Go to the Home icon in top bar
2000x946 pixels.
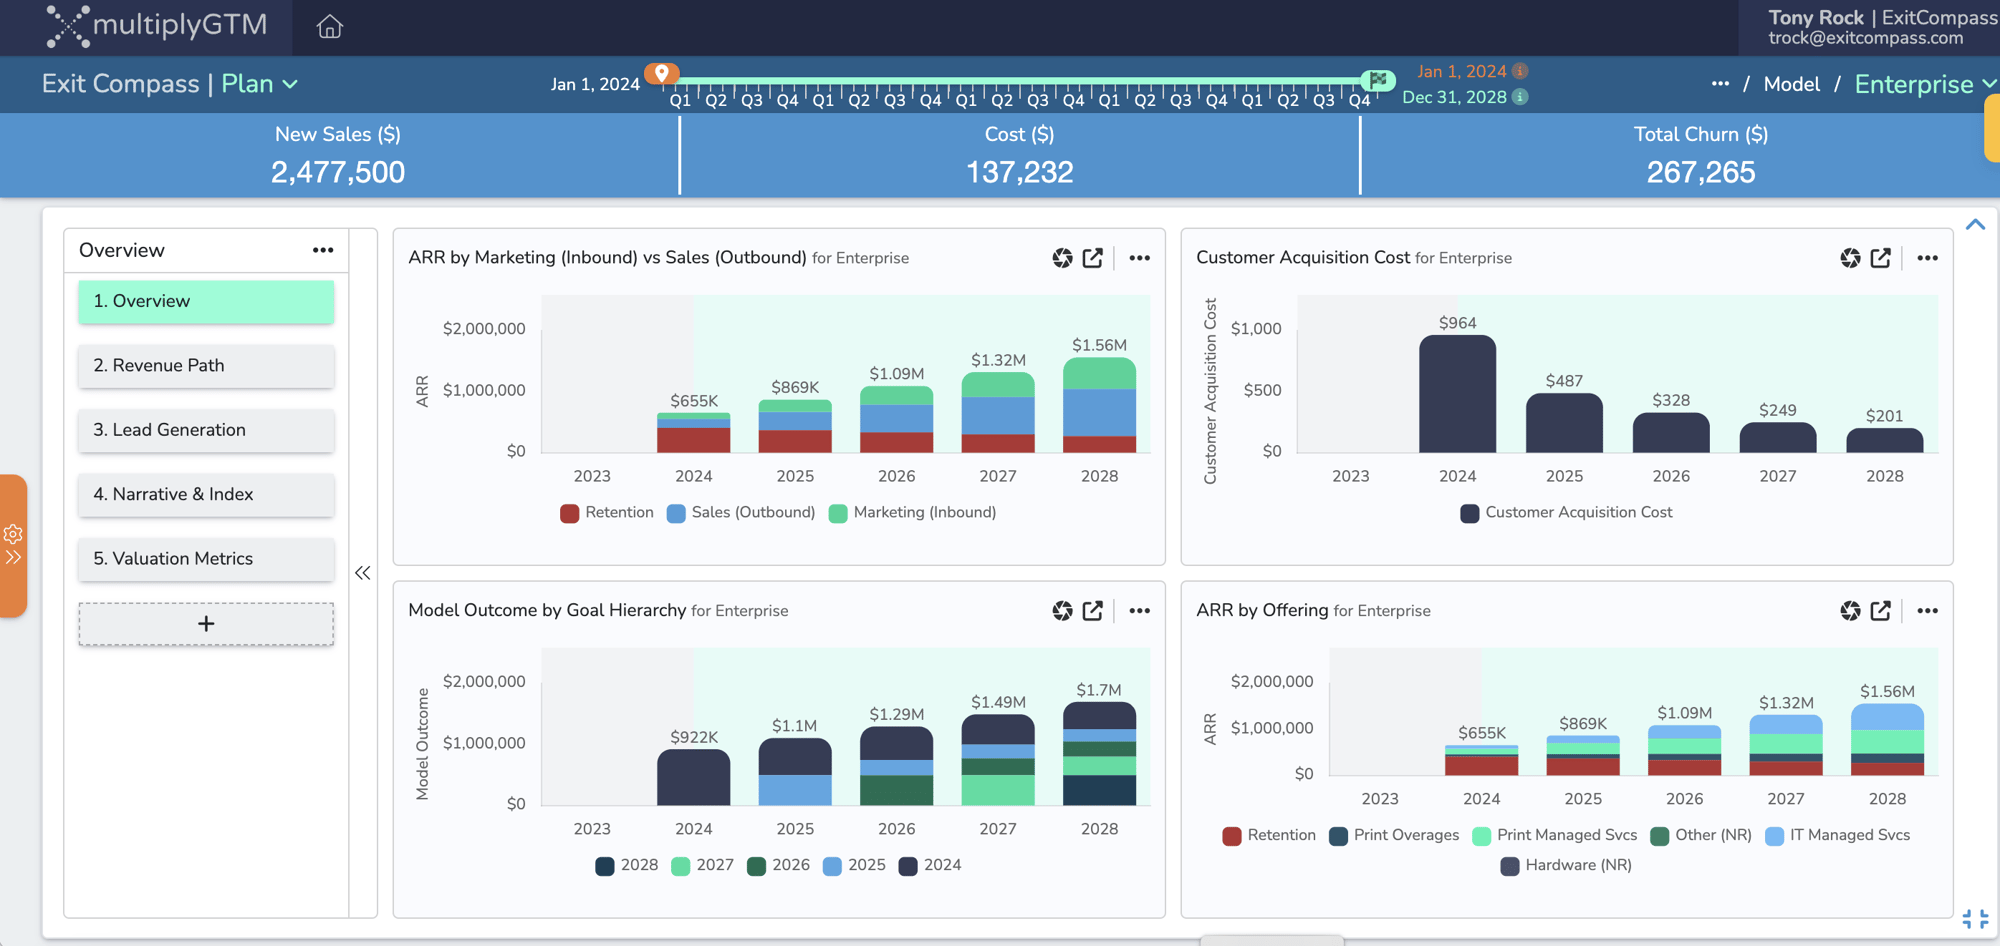click(x=329, y=26)
